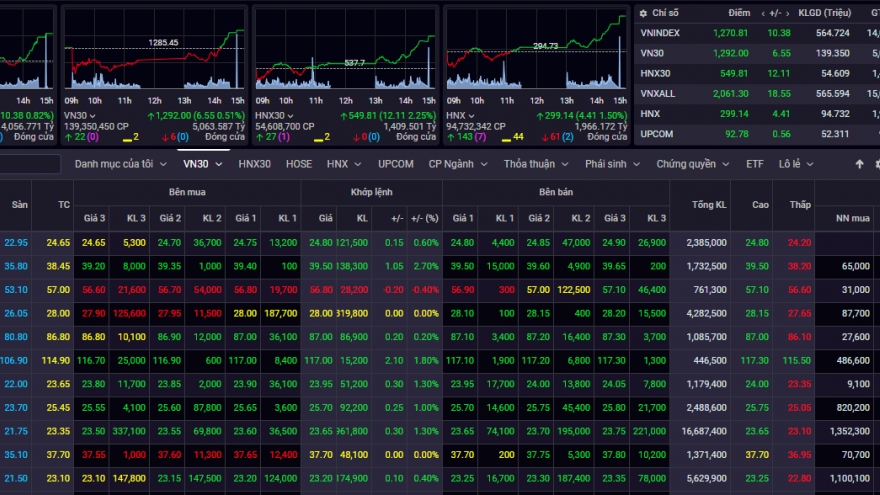Sort by Tổng KL column header
880x495 pixels.
708,204
